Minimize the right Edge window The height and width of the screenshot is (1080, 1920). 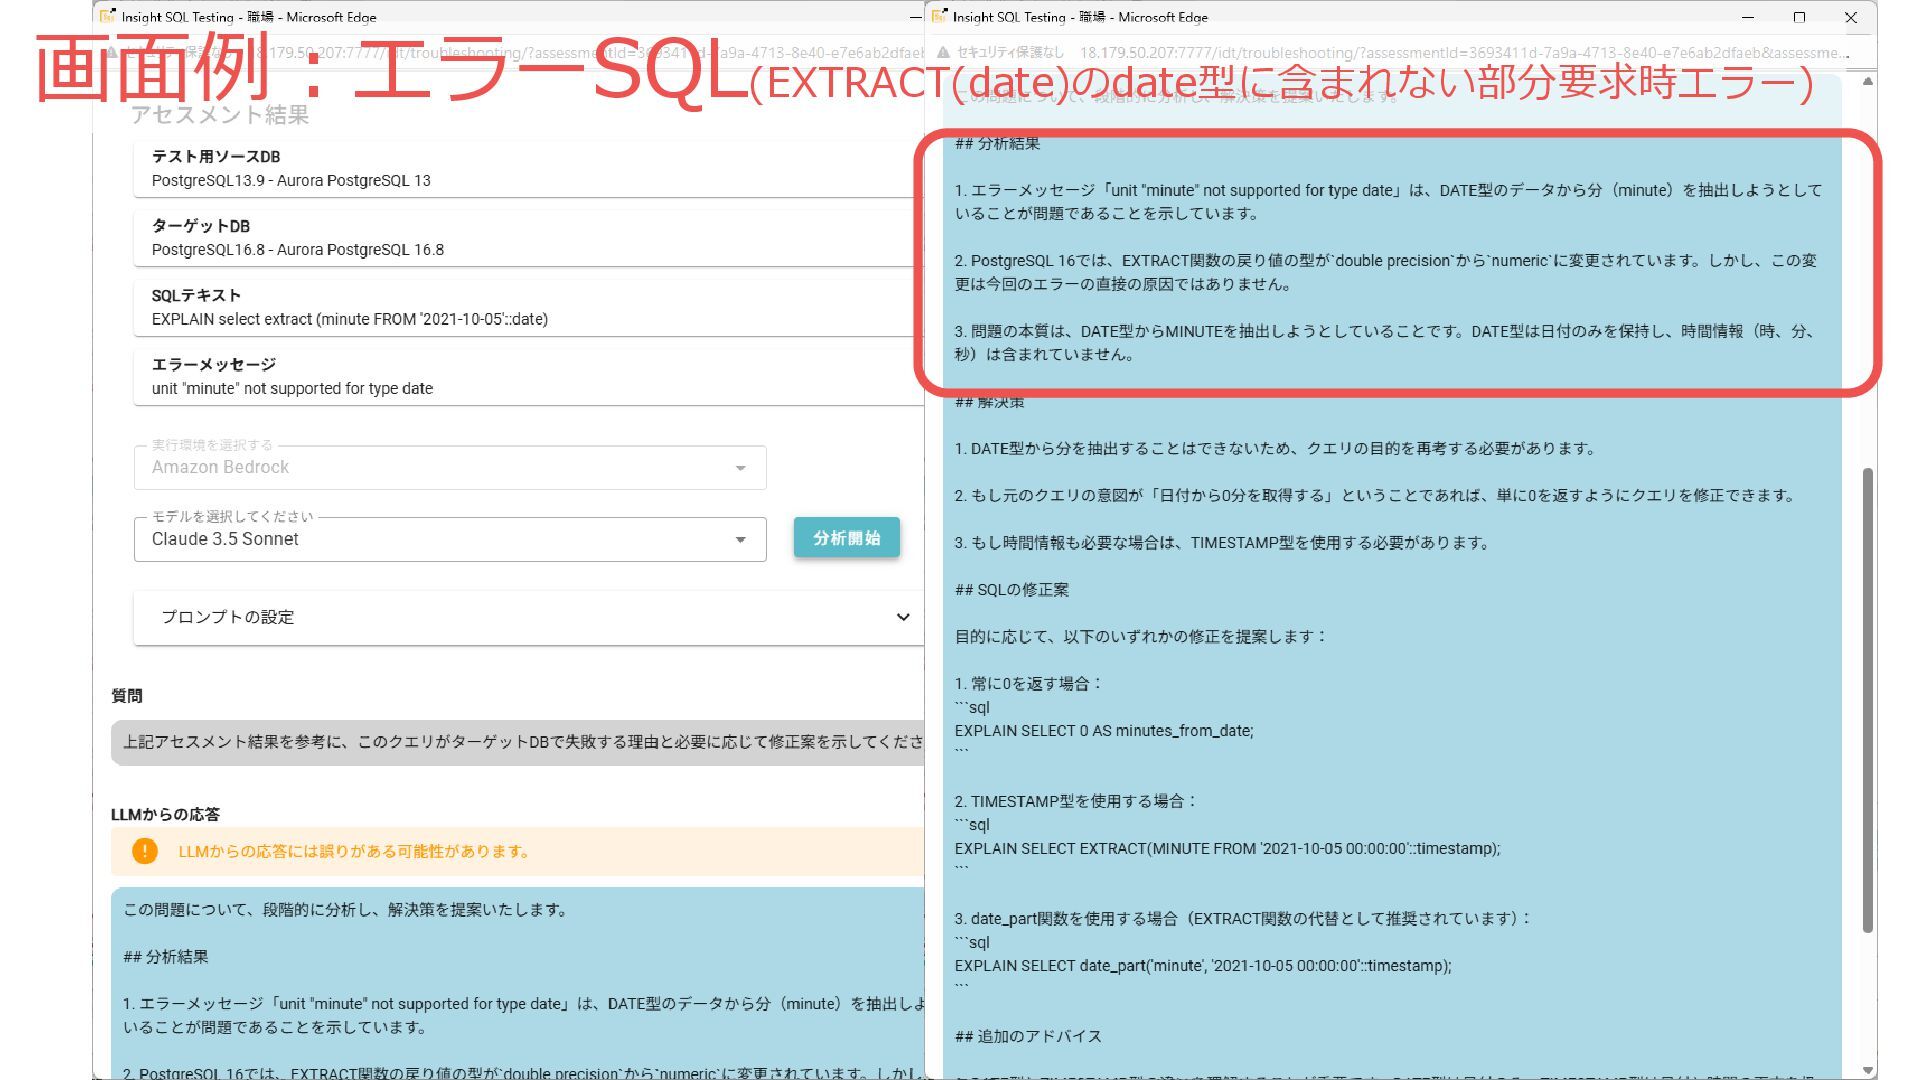click(x=1747, y=17)
